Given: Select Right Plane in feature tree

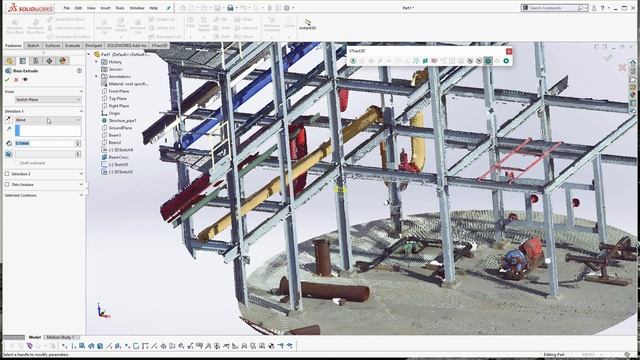Looking at the screenshot, I should click(x=119, y=106).
